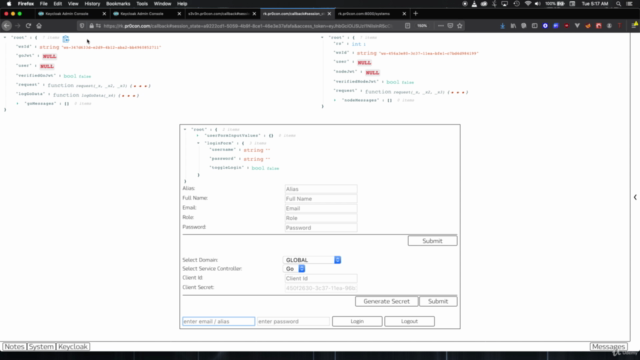
Task: Open the MetaMask fox extension icon
Action: coord(588,26)
